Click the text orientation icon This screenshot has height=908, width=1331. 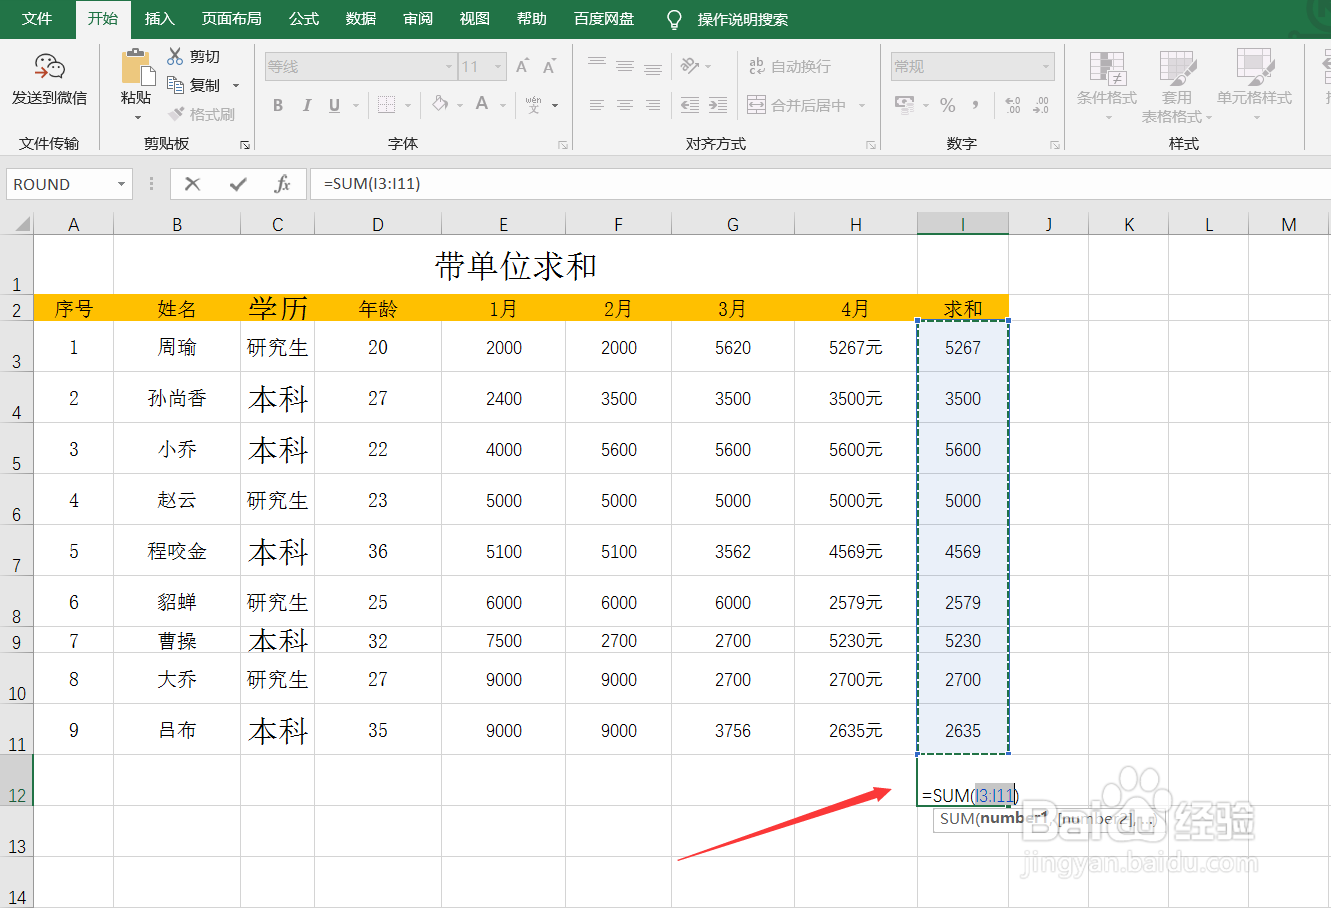coord(690,66)
